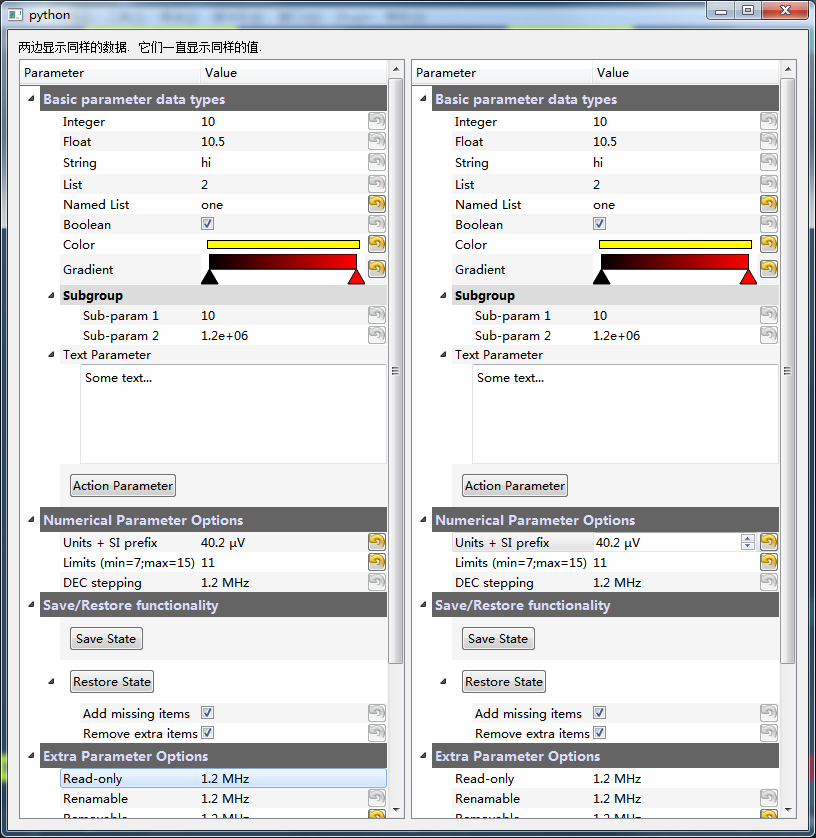Click Restore State in left panel

(112, 682)
